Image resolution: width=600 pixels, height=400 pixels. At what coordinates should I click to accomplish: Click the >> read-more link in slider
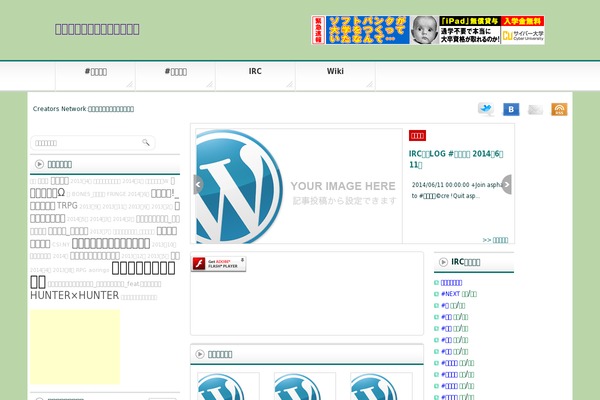[495, 240]
